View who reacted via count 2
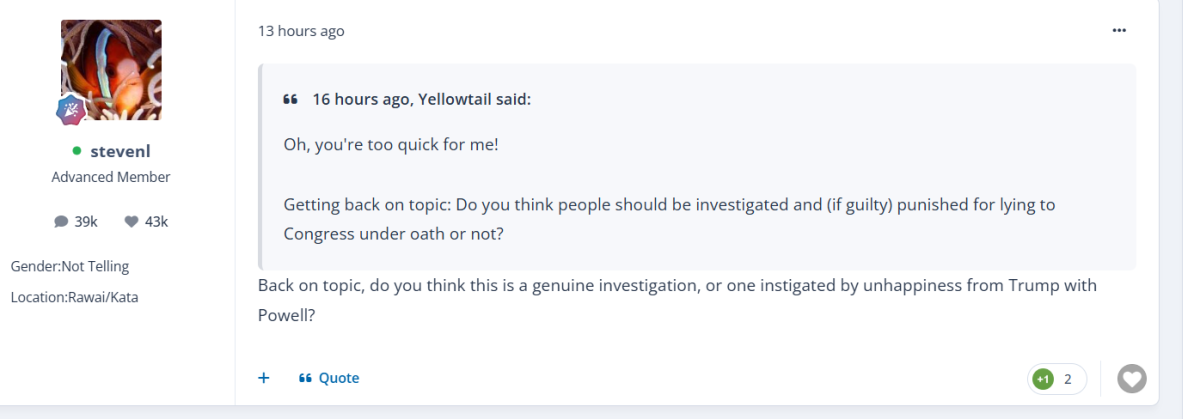The height and width of the screenshot is (419, 1200). pyautogui.click(x=1068, y=379)
